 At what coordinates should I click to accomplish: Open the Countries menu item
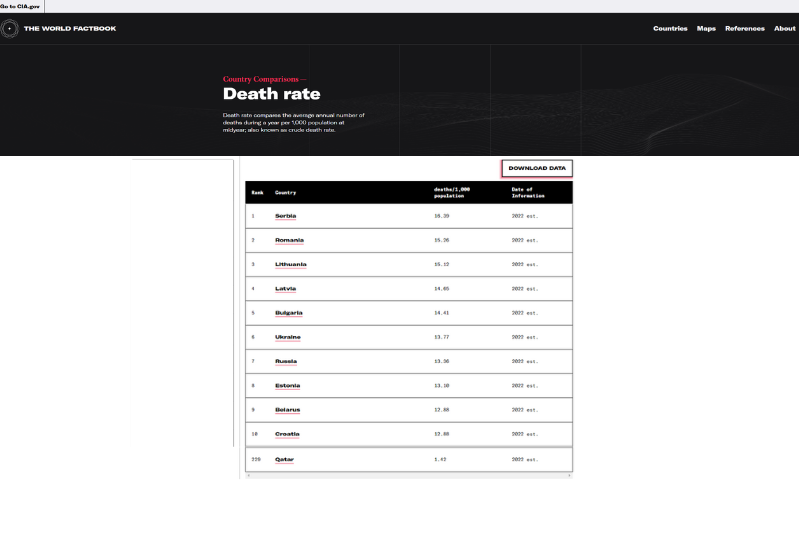point(670,28)
